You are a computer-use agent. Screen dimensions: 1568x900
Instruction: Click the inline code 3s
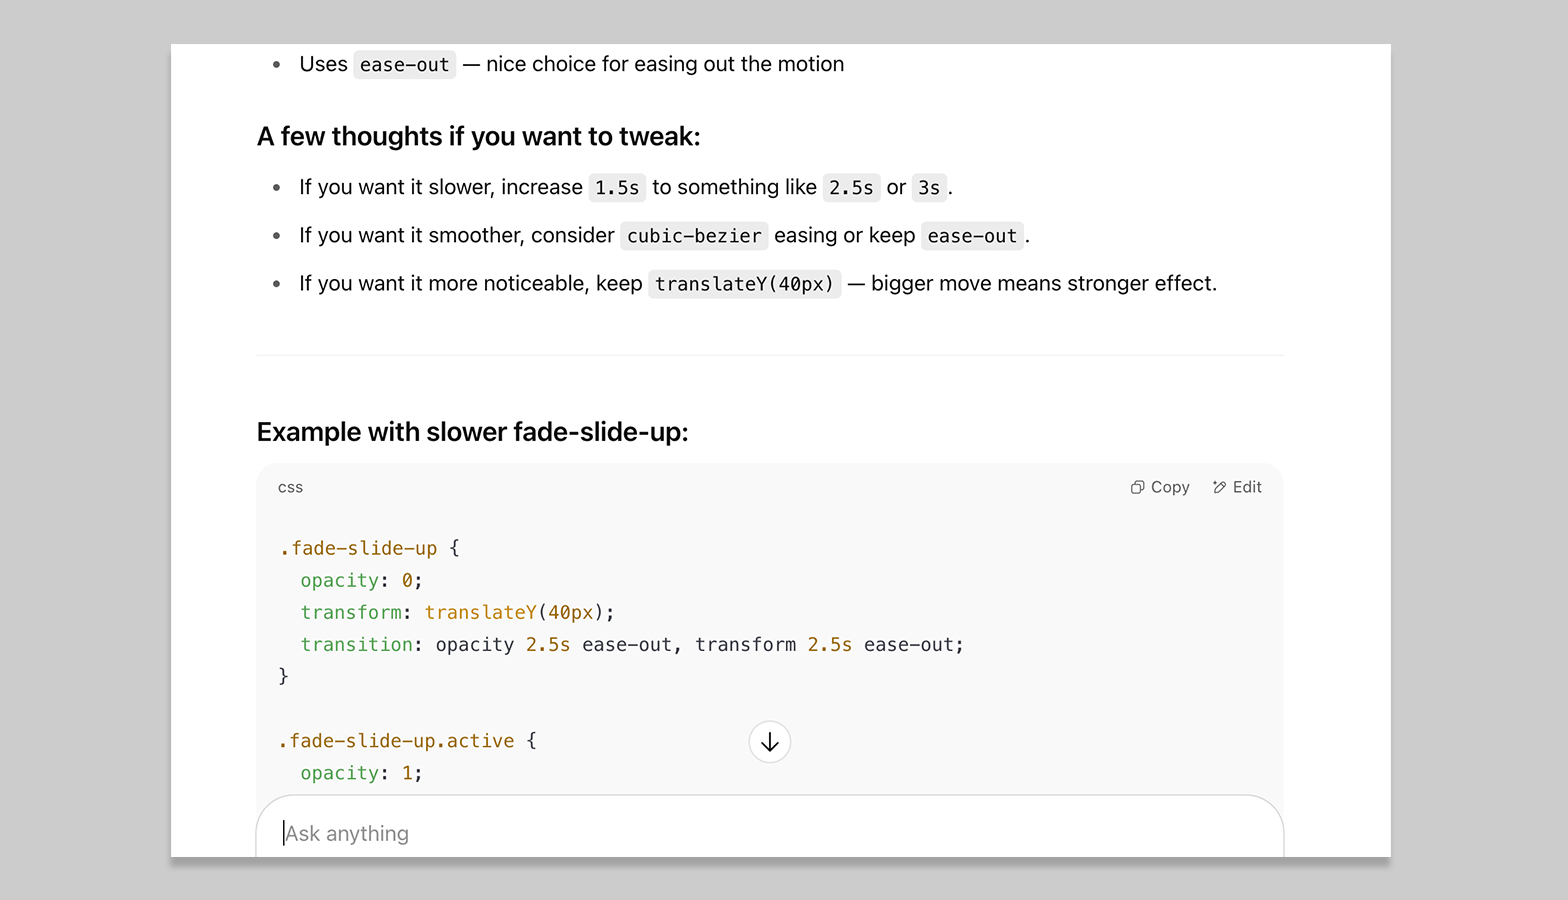(x=929, y=188)
